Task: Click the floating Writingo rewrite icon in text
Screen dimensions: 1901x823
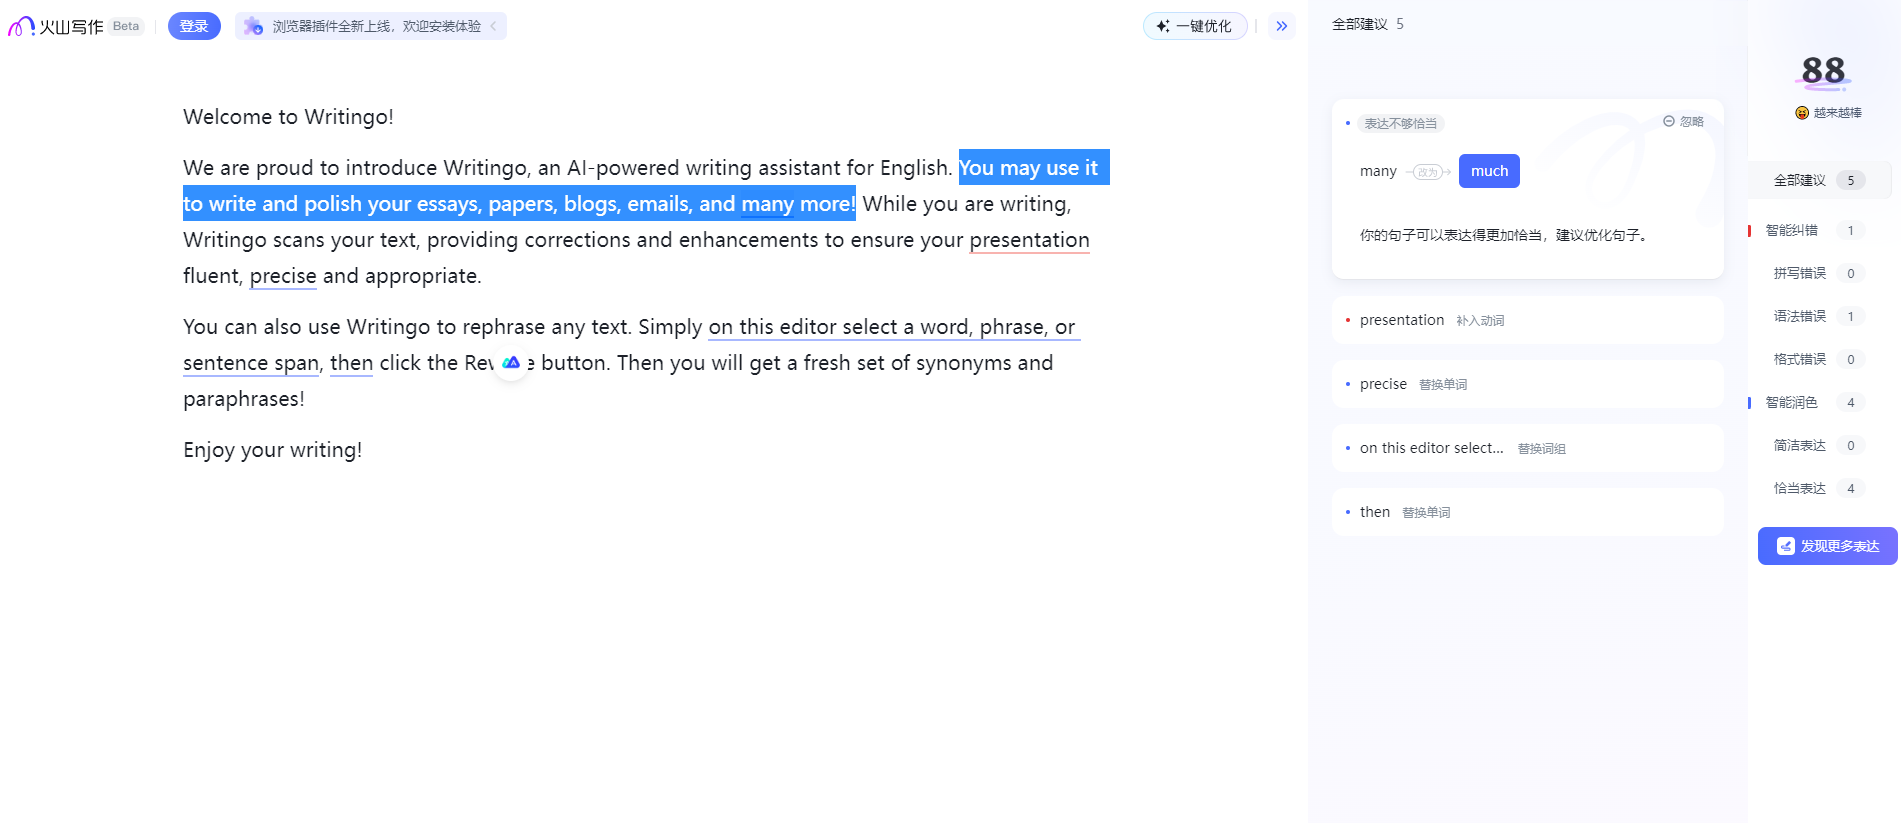Action: [511, 362]
